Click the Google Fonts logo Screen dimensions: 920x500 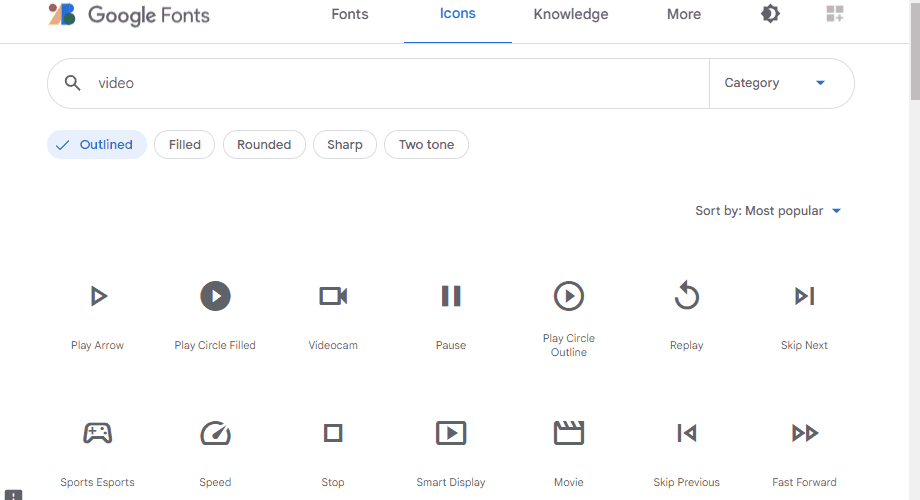coord(130,15)
